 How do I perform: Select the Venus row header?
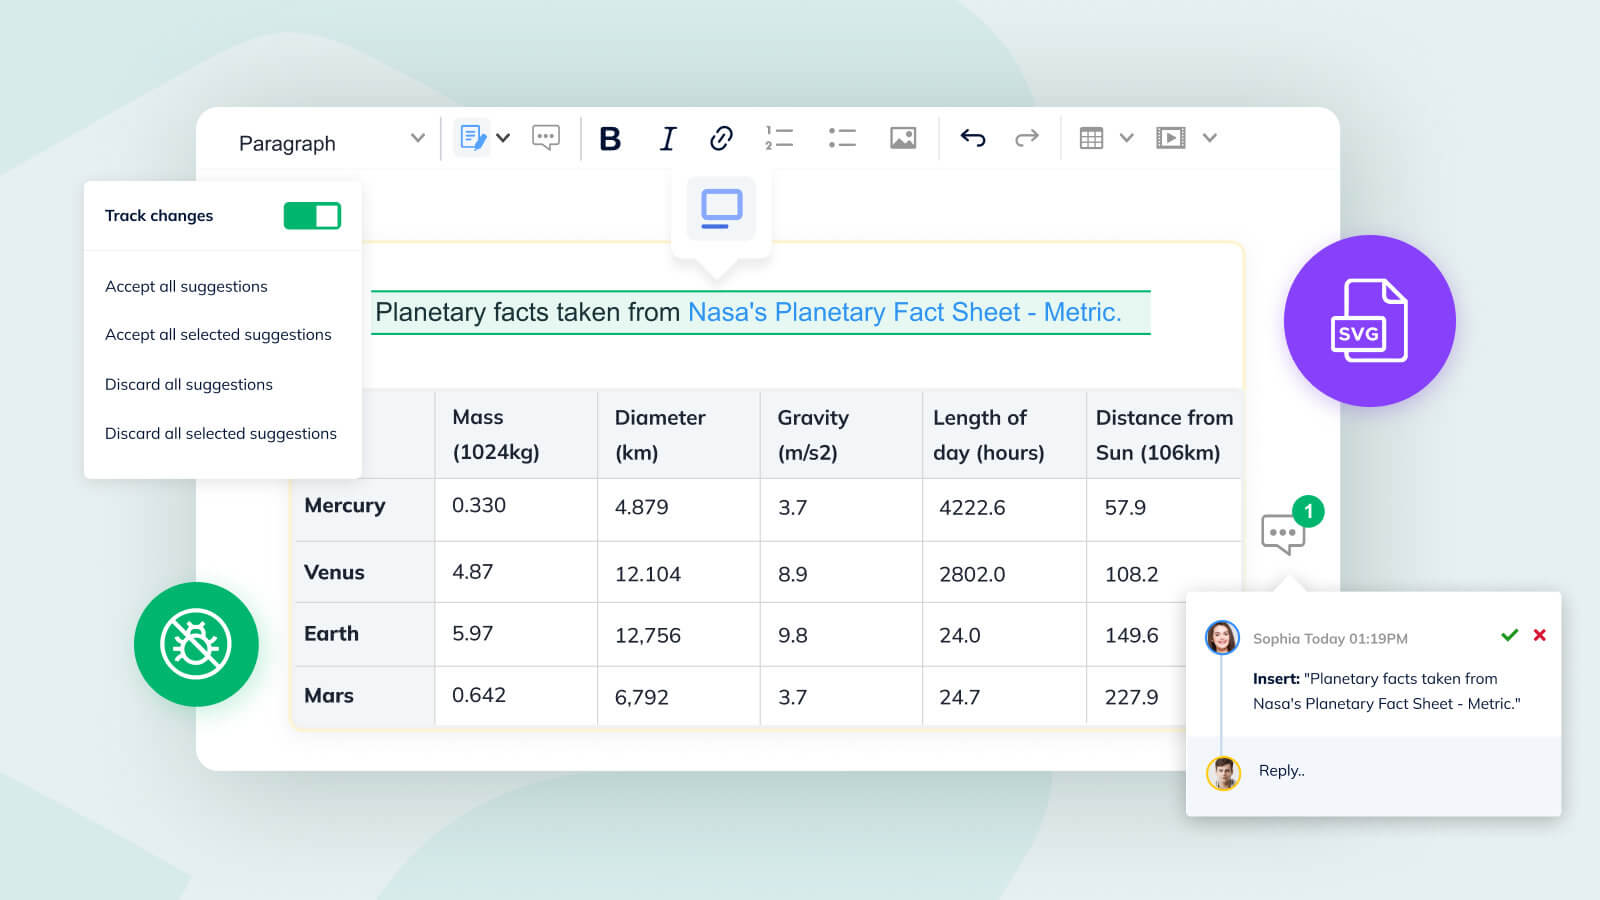(365, 572)
